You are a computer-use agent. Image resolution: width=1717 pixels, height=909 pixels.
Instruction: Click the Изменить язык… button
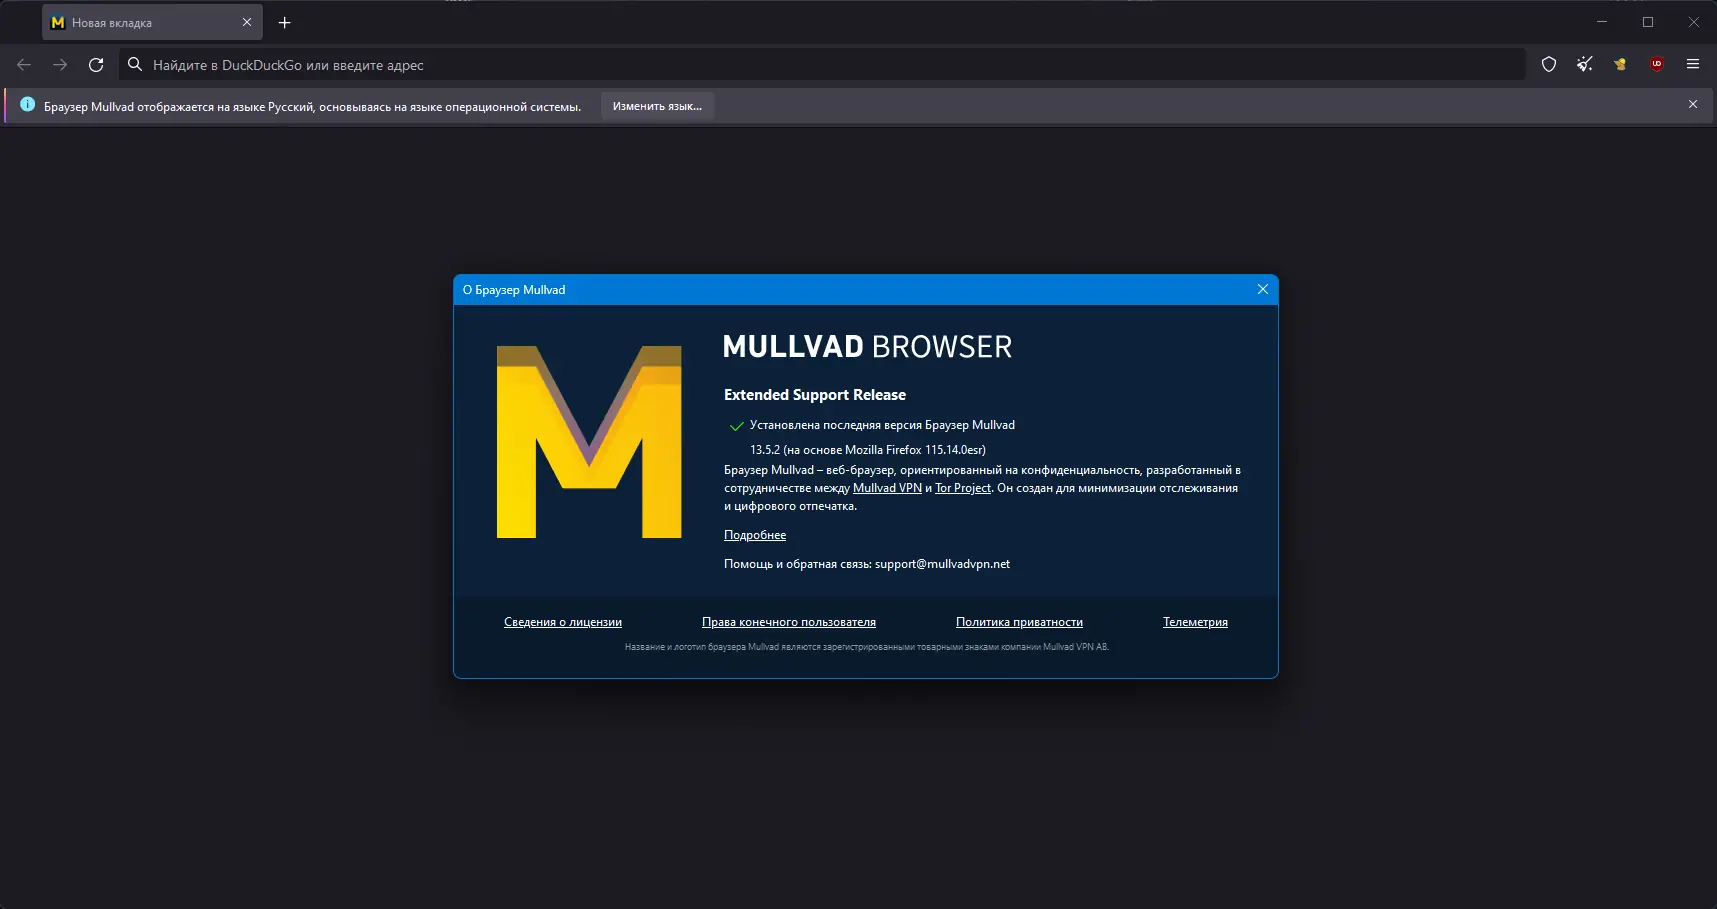[x=657, y=106]
